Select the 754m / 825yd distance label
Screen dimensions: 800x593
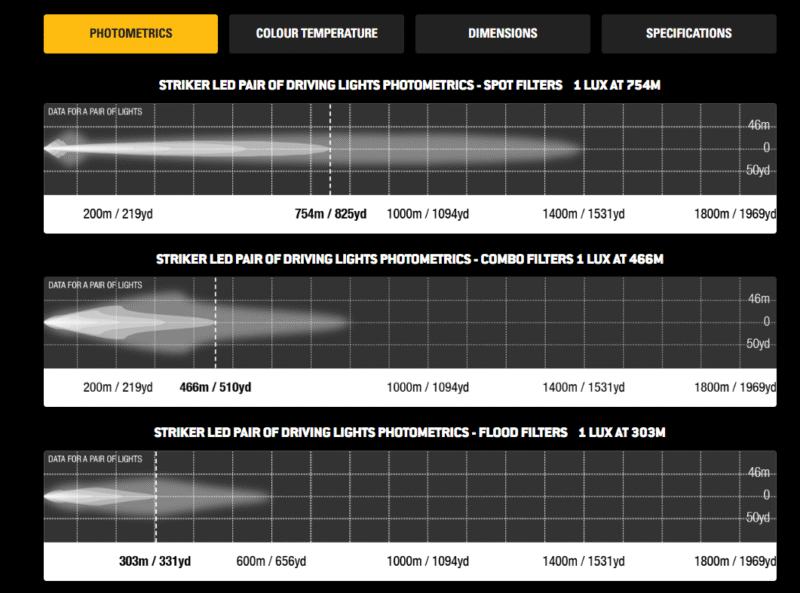click(330, 214)
